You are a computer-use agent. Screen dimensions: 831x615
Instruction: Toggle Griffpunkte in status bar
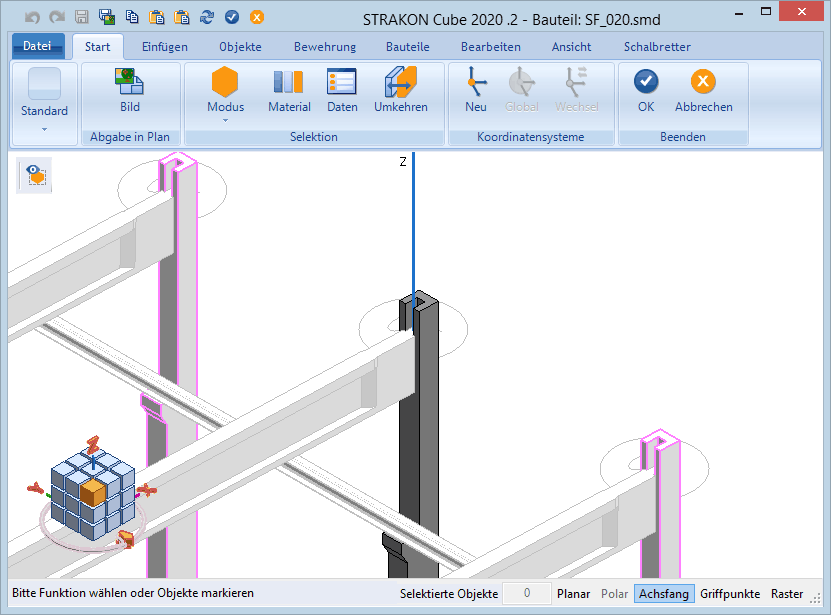(730, 594)
